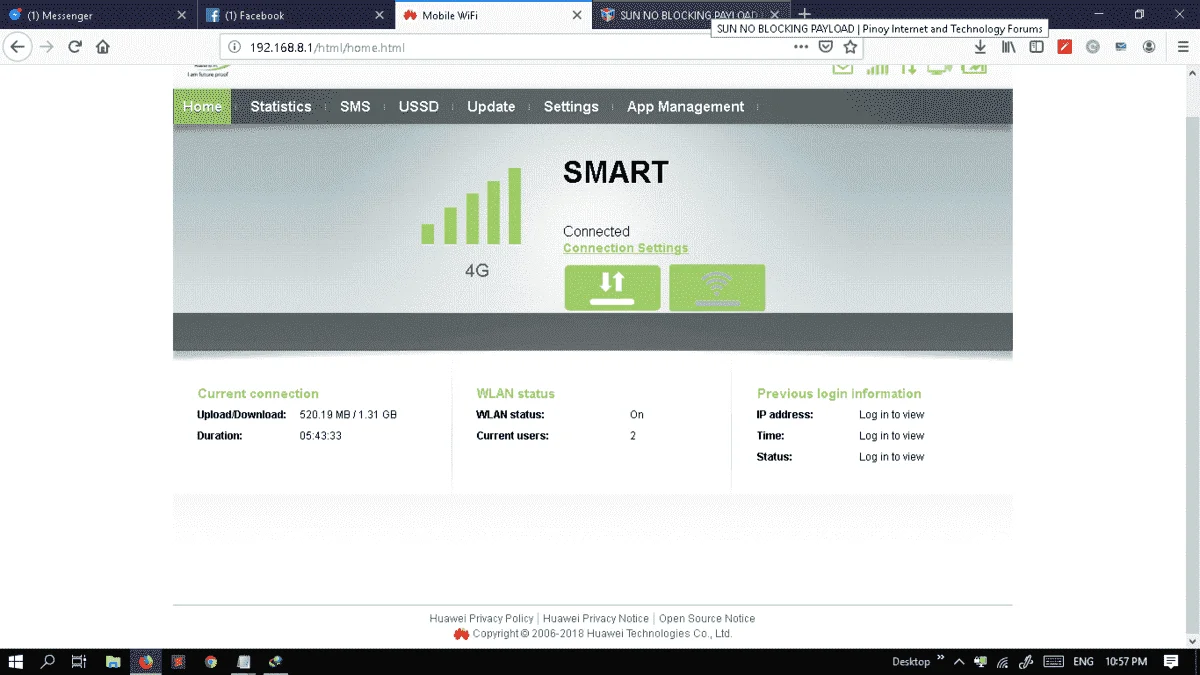This screenshot has width=1200, height=675.
Task: Open the Home menu tab
Action: 202,107
